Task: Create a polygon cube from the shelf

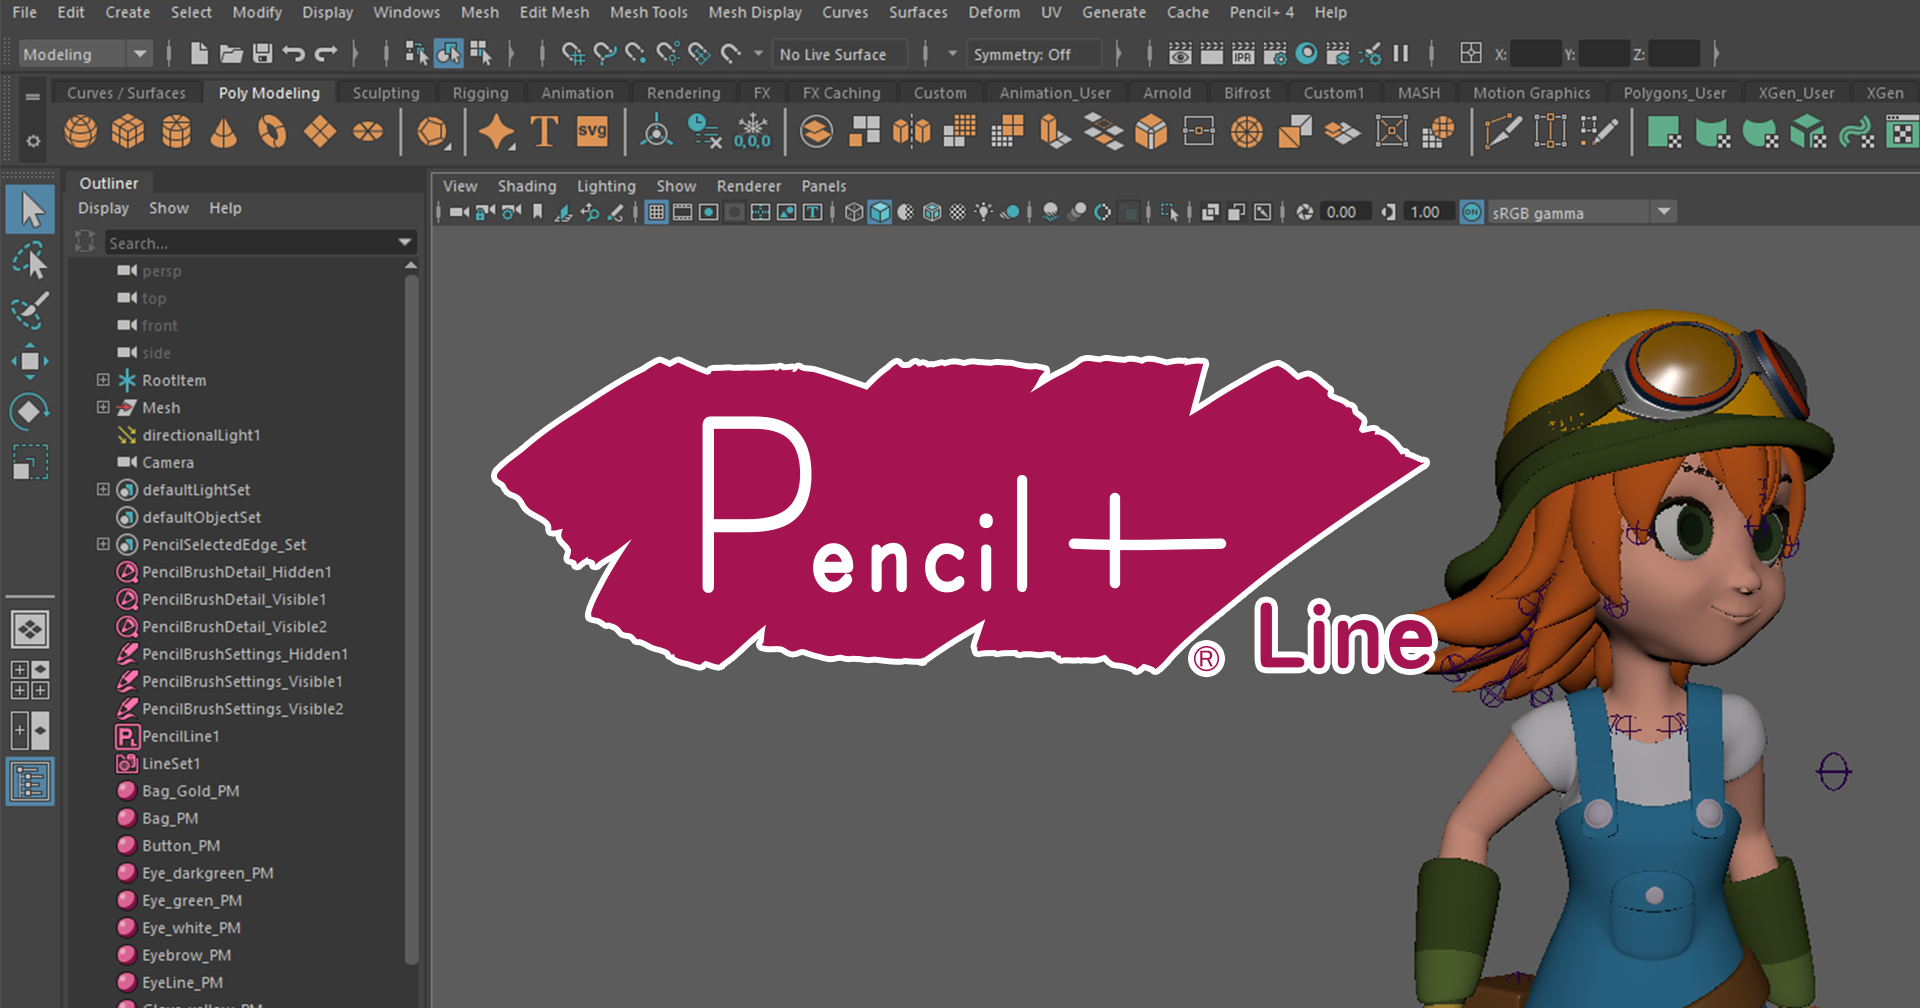Action: point(128,131)
